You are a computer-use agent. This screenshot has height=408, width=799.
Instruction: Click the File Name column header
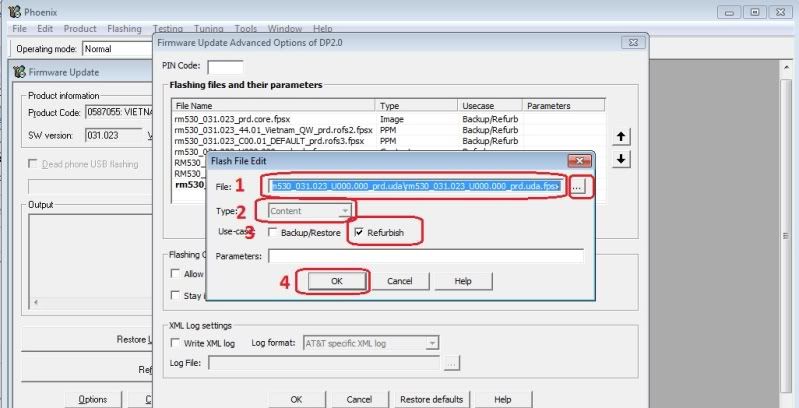[x=273, y=105]
